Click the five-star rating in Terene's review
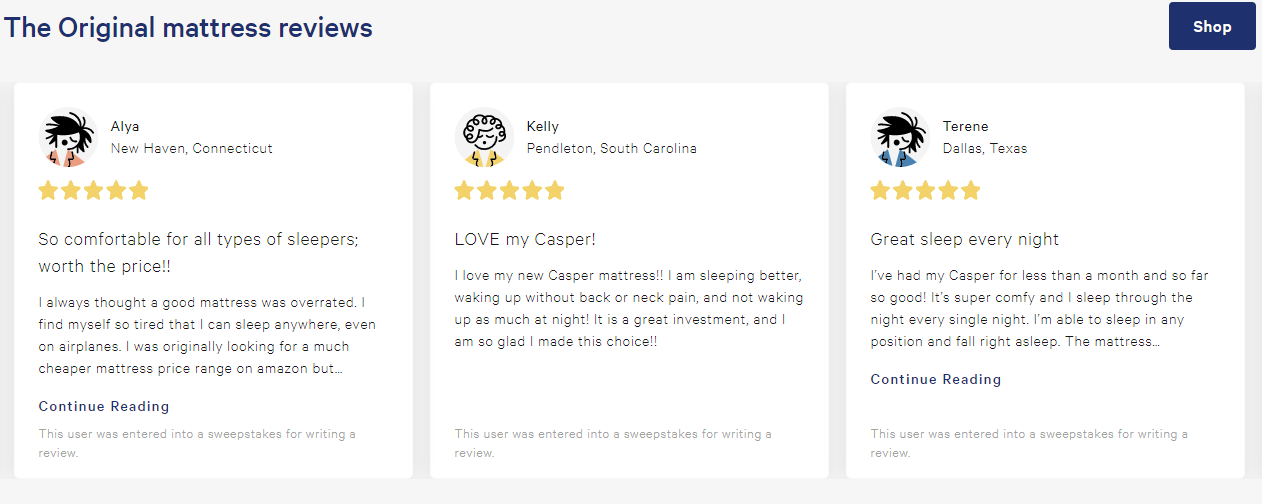 coord(925,190)
